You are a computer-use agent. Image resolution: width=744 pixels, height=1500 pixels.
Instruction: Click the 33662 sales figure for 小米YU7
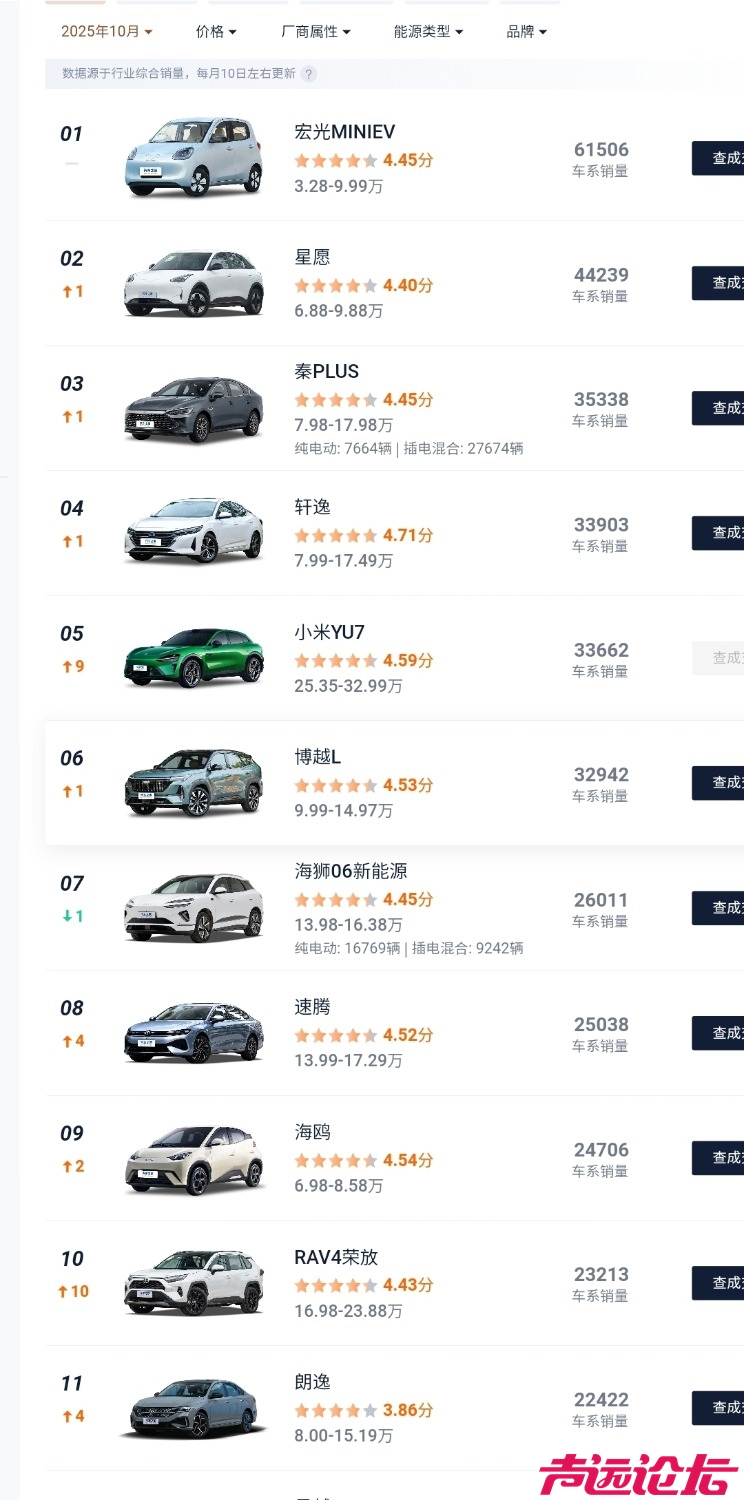tap(601, 650)
